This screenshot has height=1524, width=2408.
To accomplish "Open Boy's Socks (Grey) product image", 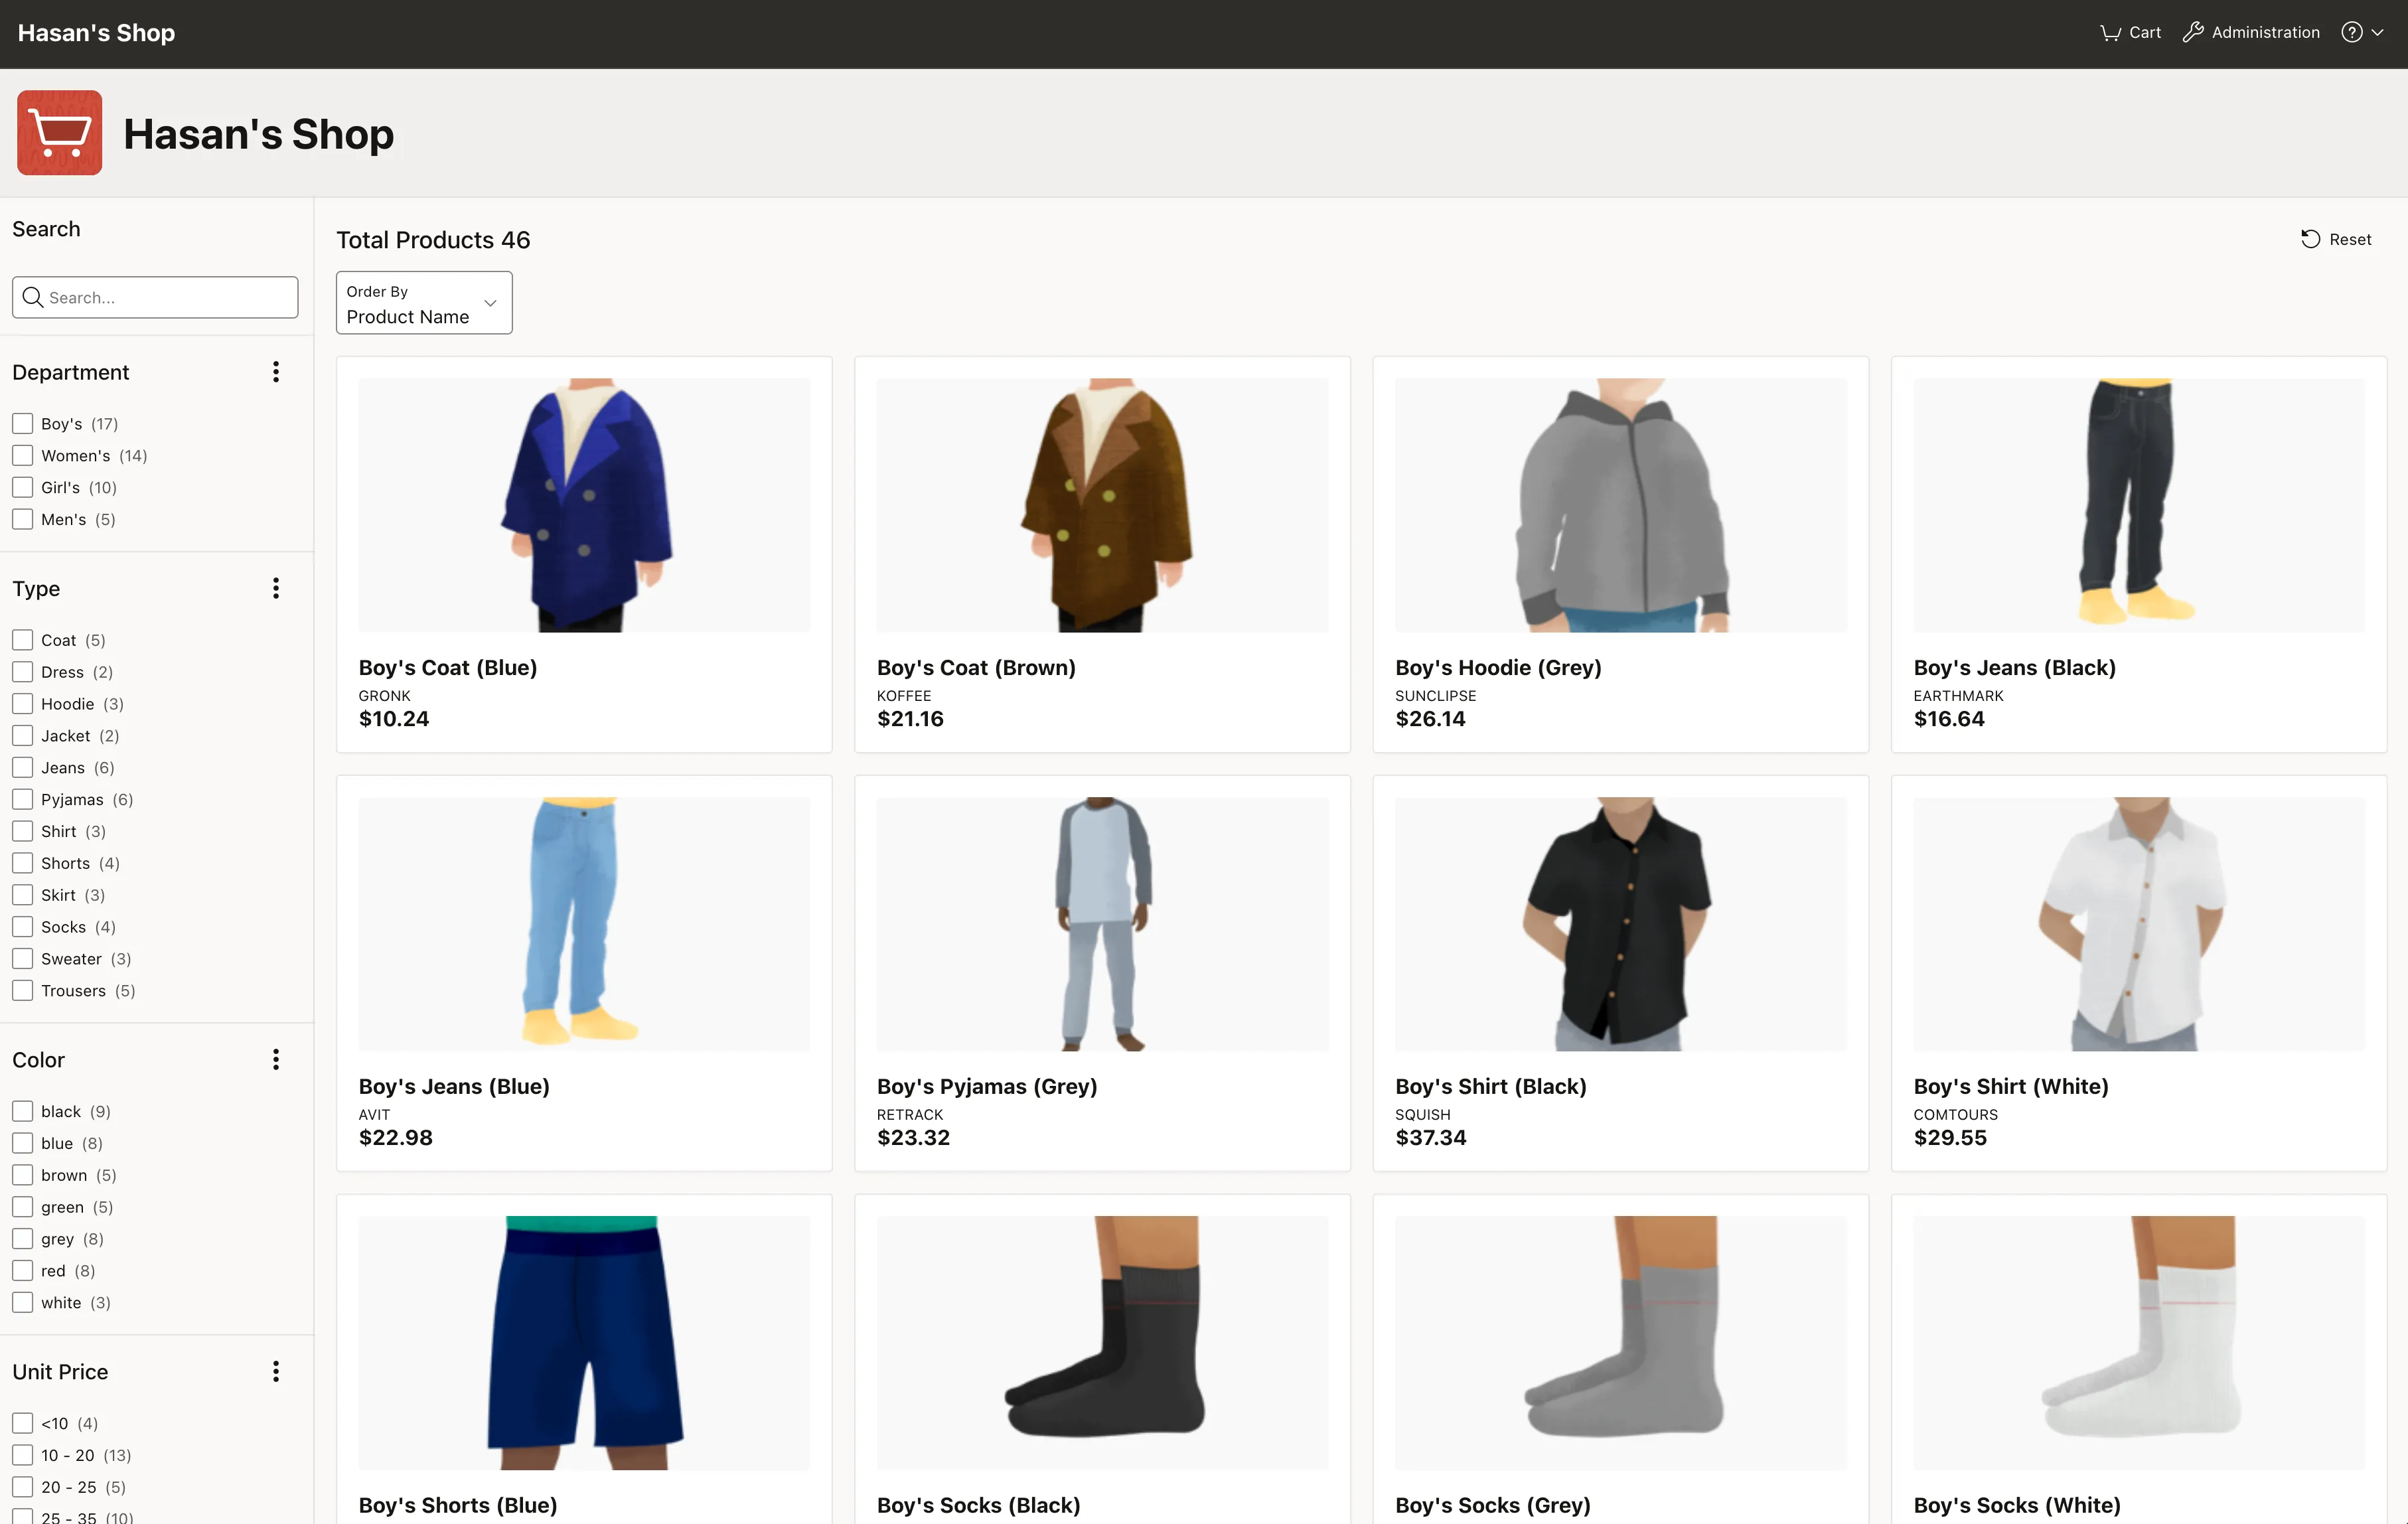I will (1621, 1343).
